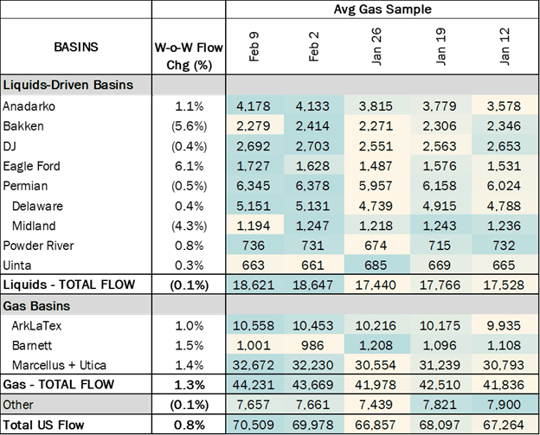This screenshot has width=540, height=435.
Task: Select the Jan 19 column header
Action: pyautogui.click(x=440, y=46)
